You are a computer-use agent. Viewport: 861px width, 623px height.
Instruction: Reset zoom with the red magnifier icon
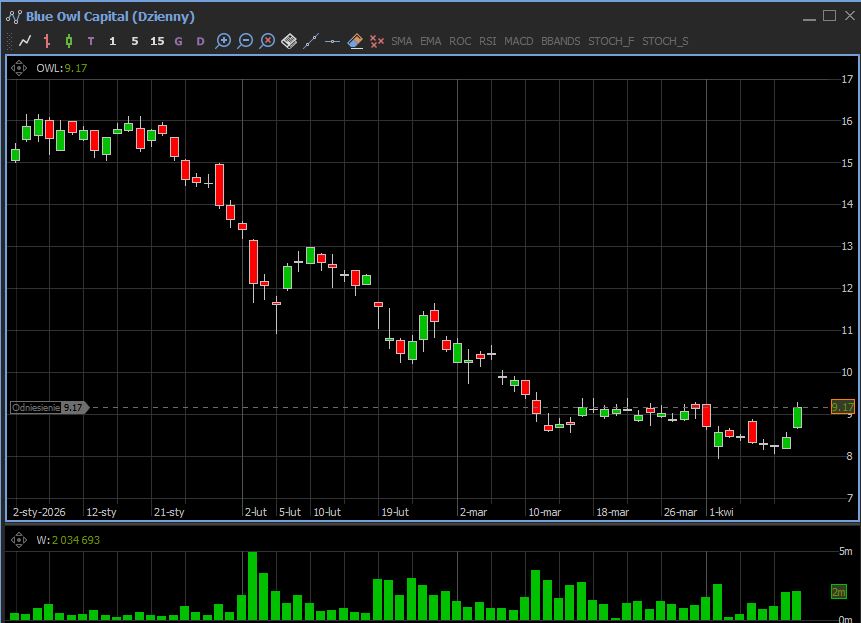(x=267, y=41)
